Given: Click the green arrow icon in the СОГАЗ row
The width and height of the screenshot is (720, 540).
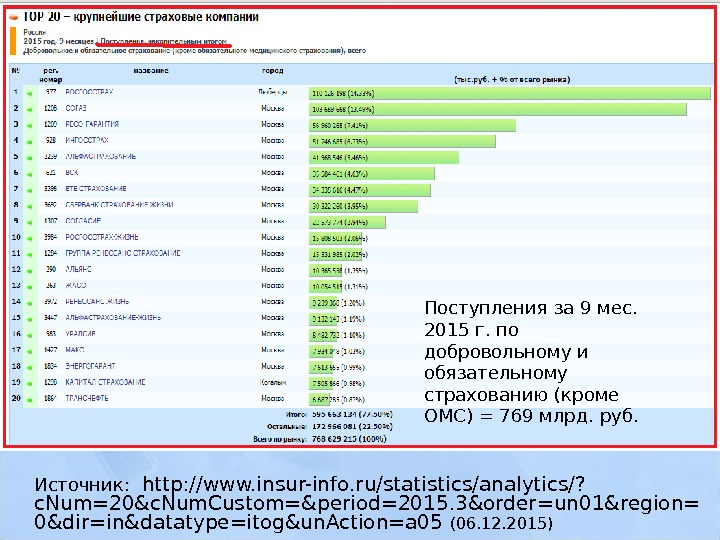Looking at the screenshot, I should pos(30,110).
